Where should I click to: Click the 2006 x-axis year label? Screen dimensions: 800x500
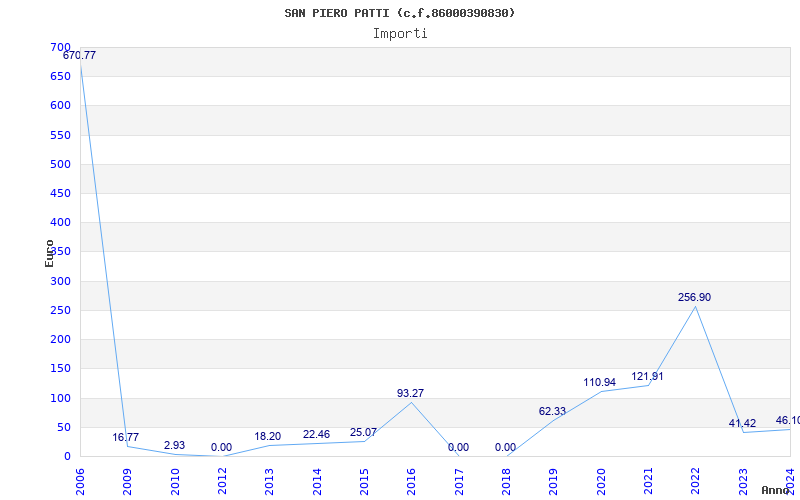point(80,481)
